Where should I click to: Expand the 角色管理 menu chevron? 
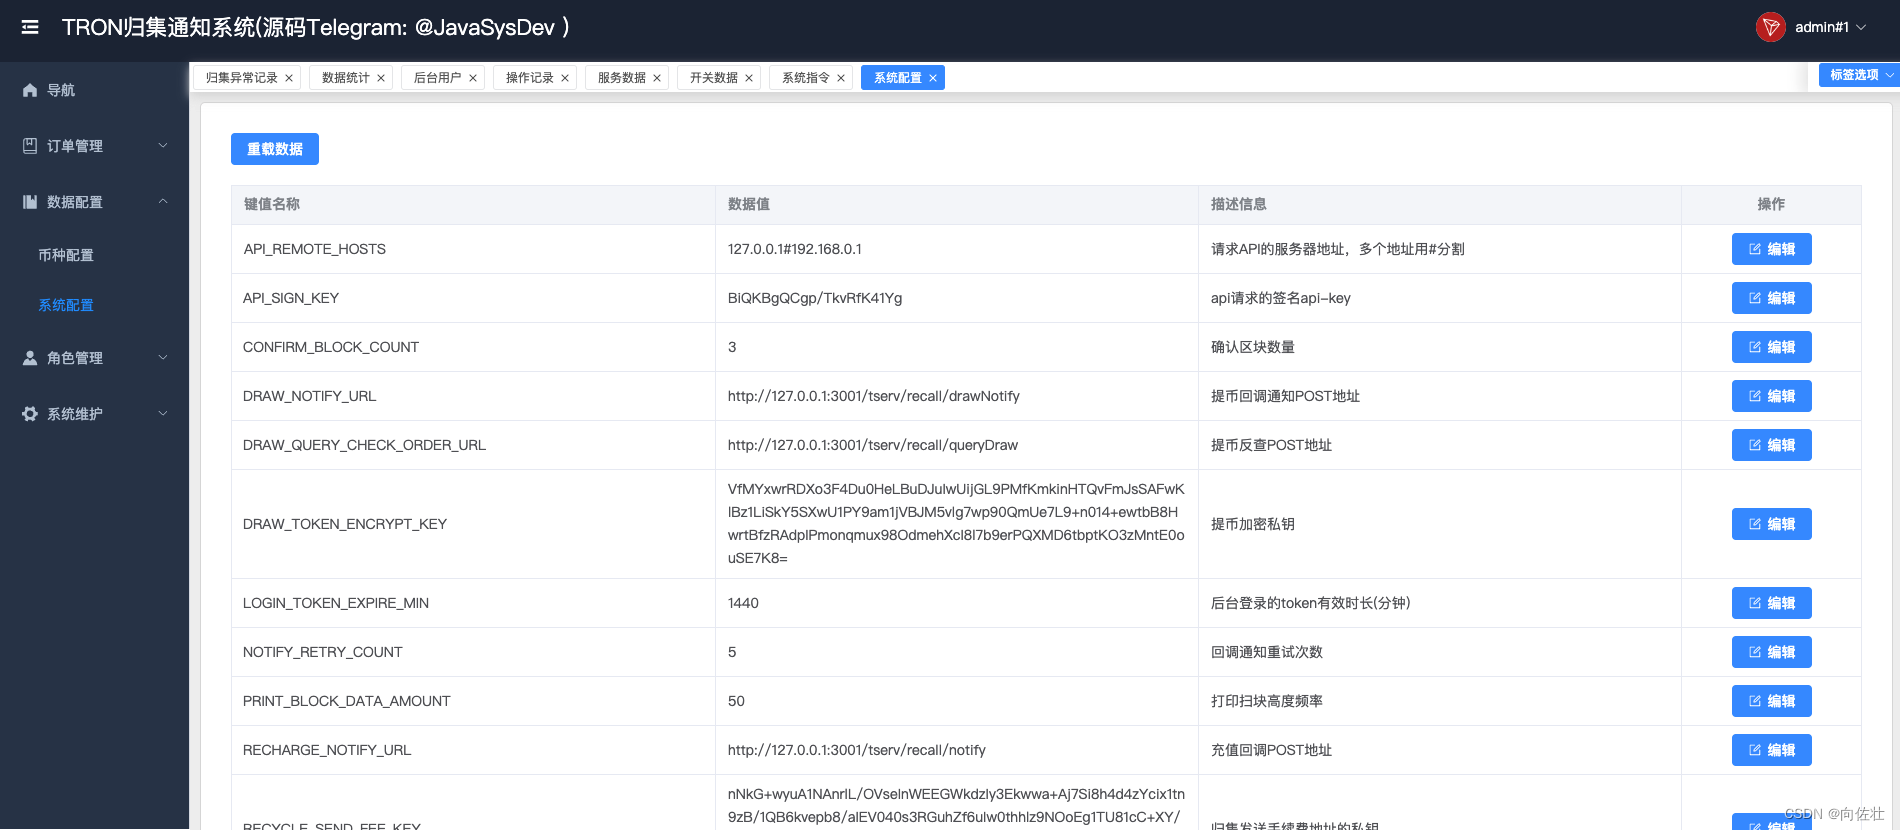pyautogui.click(x=163, y=358)
